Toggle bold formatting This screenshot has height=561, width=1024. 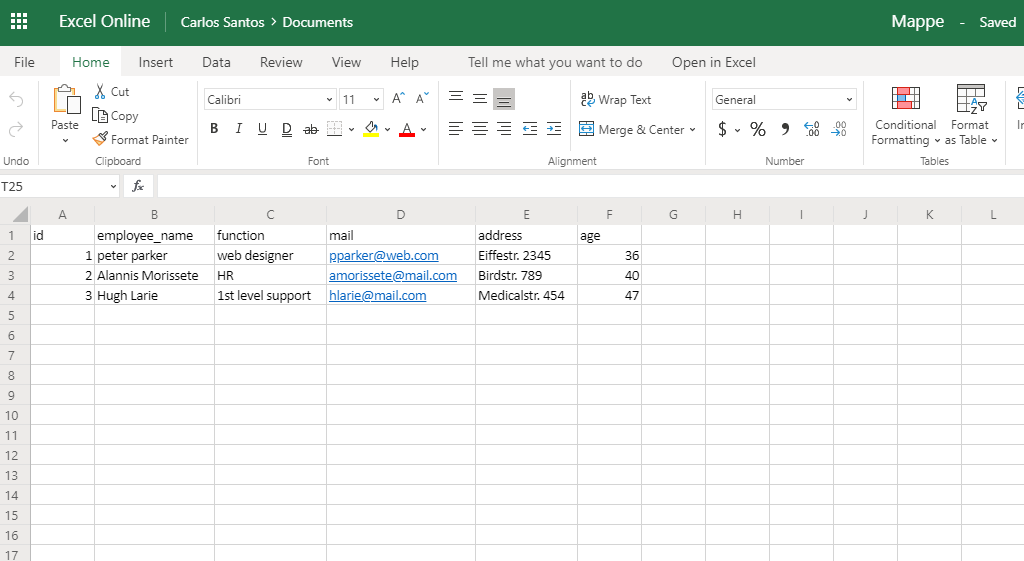pyautogui.click(x=214, y=129)
